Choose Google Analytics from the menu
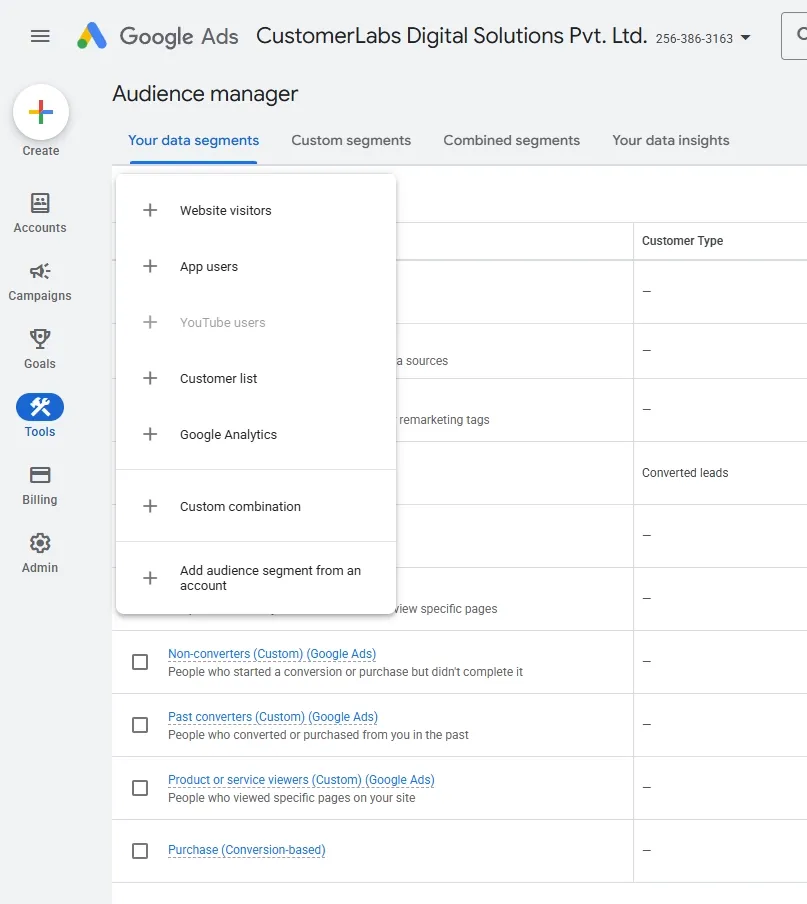Screen dimensions: 807x904 (256, 434)
